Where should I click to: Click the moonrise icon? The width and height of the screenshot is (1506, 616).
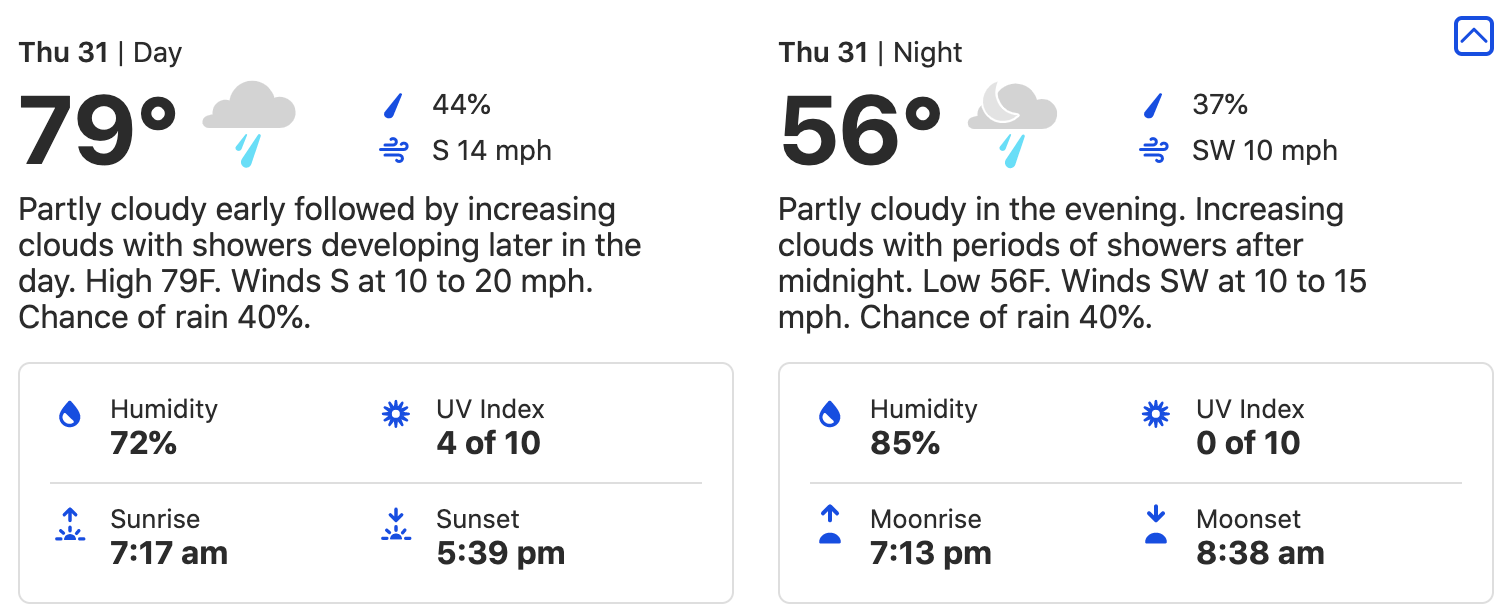(x=829, y=525)
